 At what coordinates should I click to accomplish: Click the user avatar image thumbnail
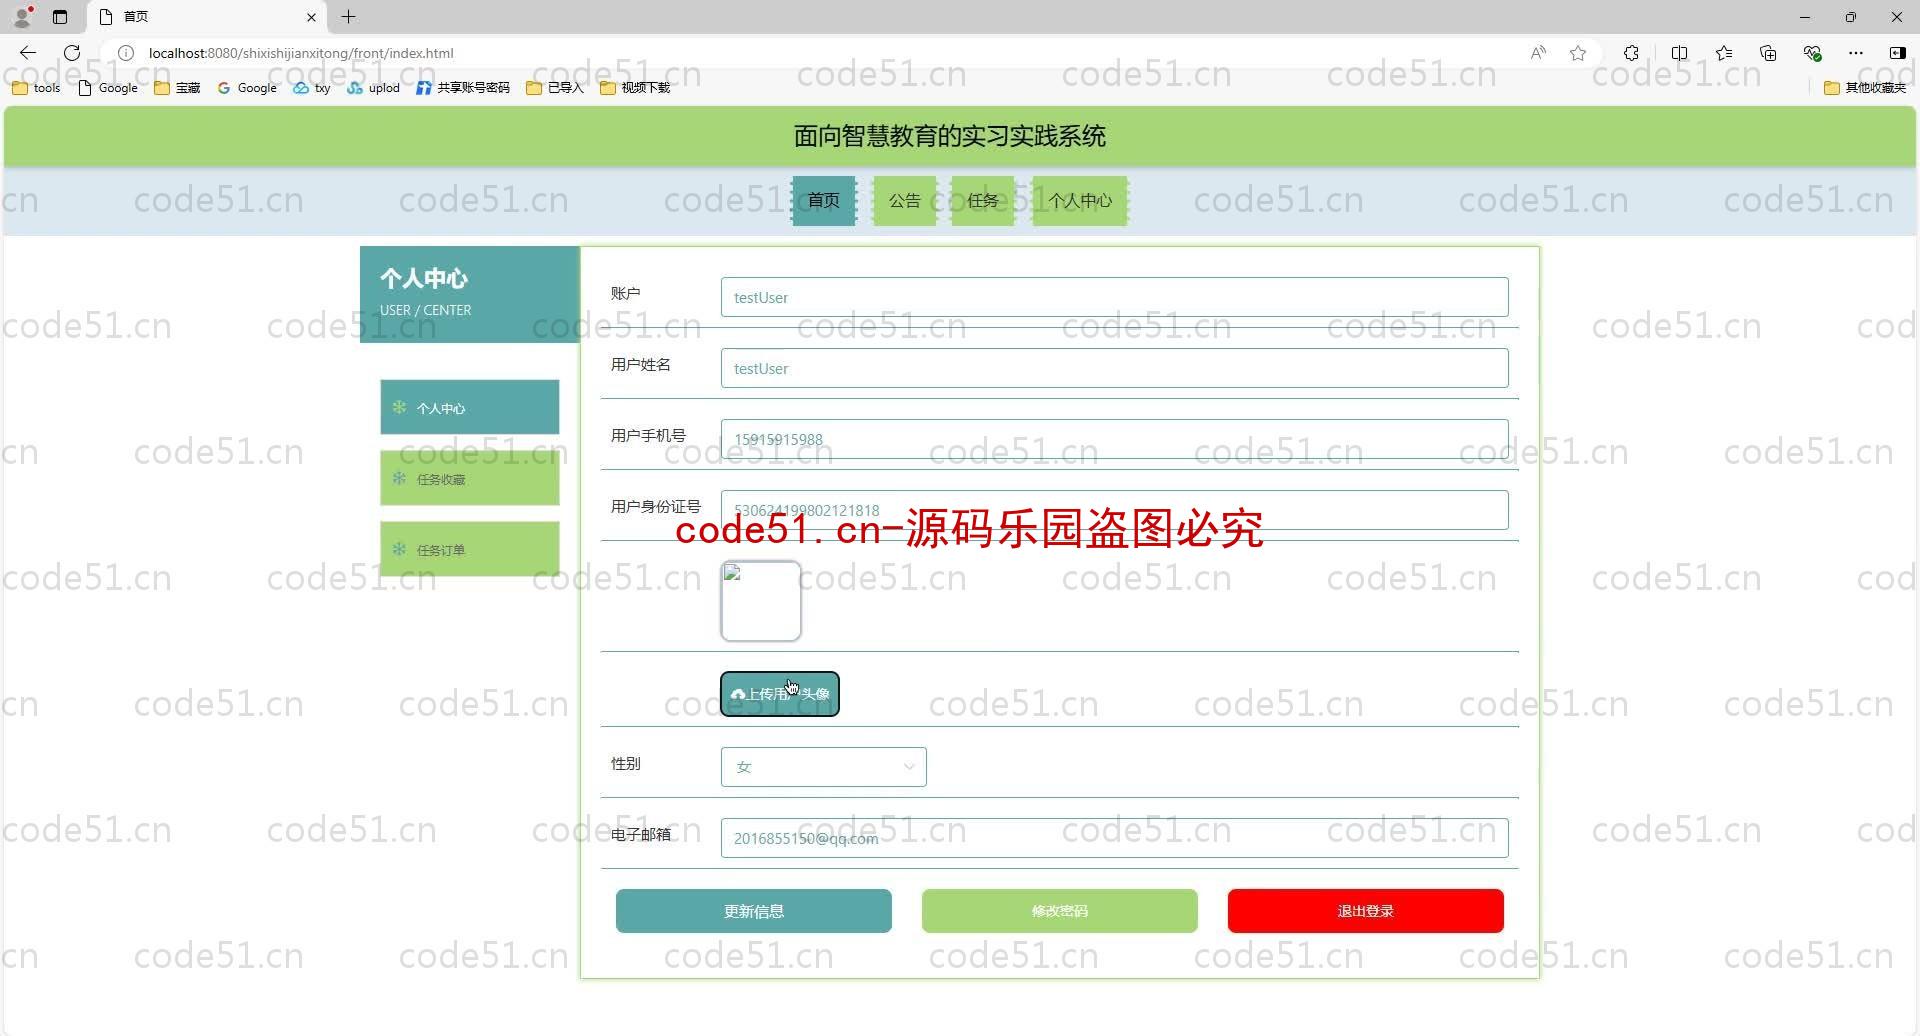point(761,601)
